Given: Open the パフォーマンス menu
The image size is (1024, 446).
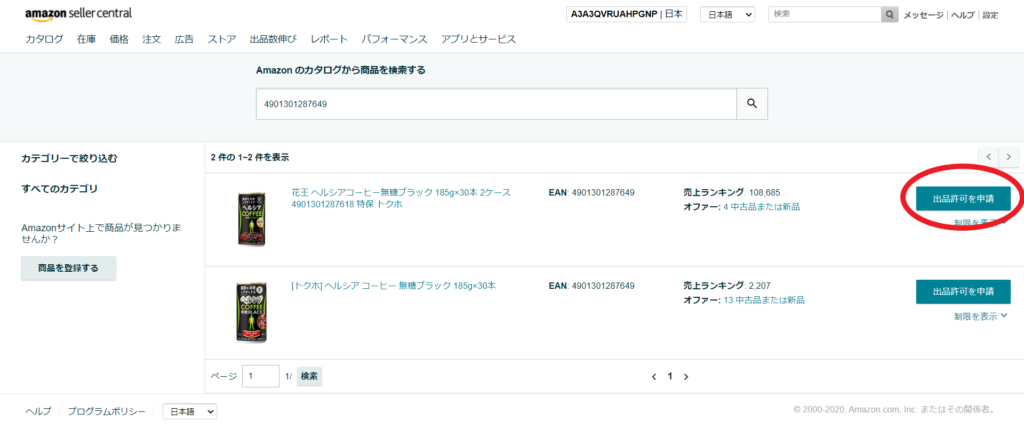Looking at the screenshot, I should pos(394,39).
